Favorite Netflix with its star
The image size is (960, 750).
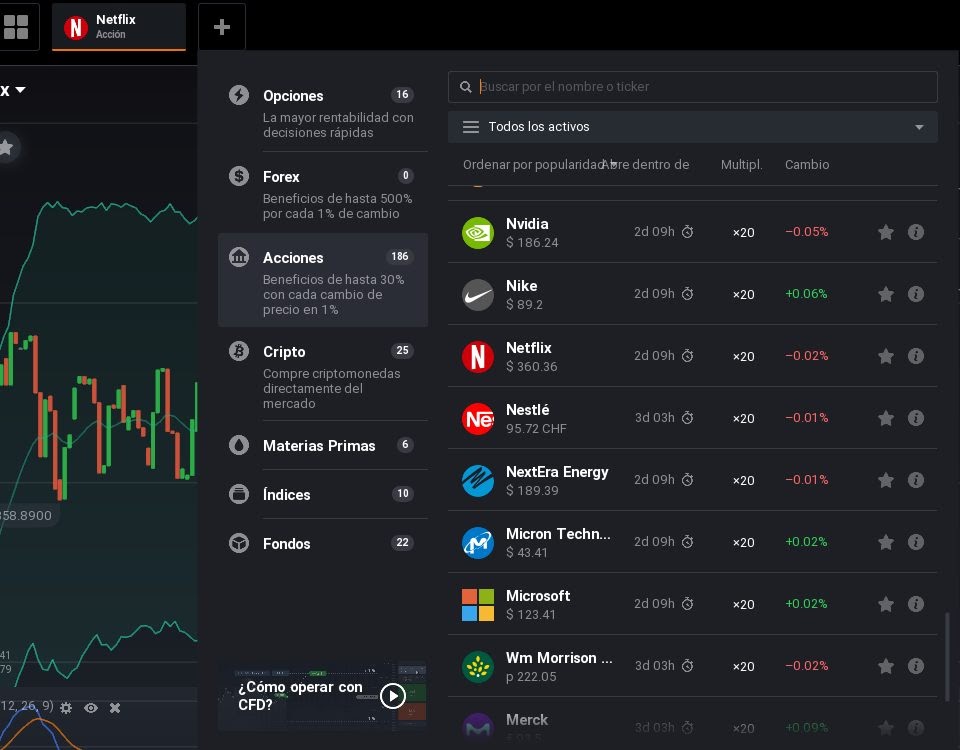885,356
